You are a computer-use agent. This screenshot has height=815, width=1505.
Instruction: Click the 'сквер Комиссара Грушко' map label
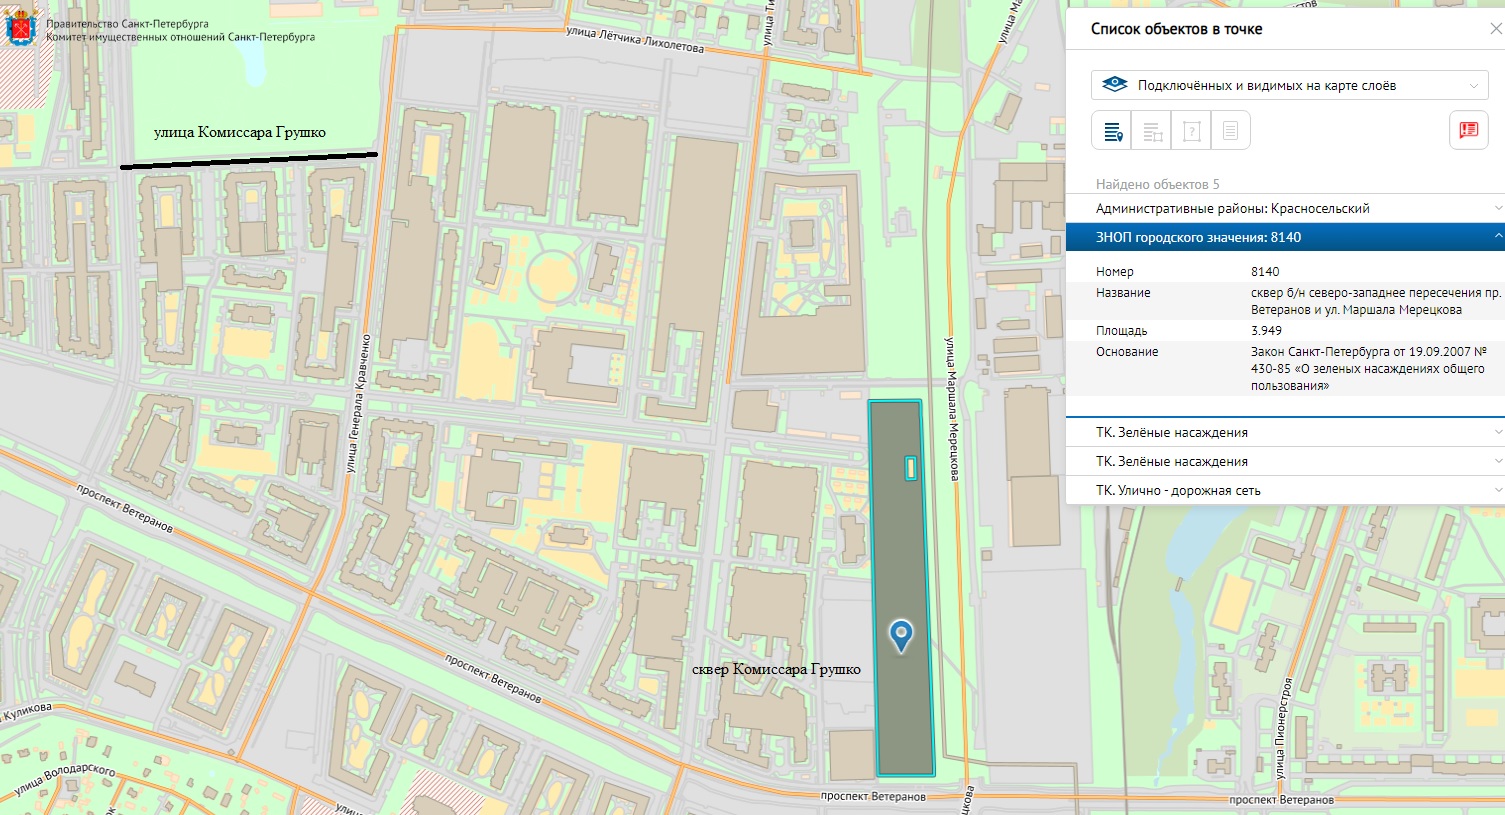[776, 669]
